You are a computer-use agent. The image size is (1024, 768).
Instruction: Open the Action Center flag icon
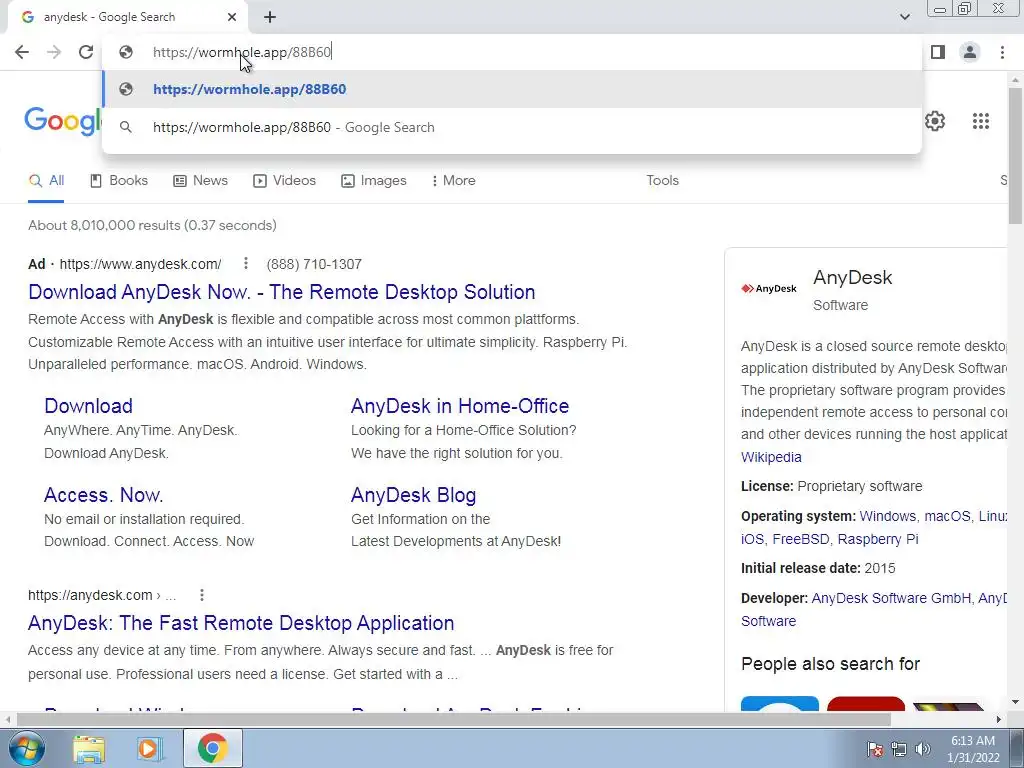[874, 749]
